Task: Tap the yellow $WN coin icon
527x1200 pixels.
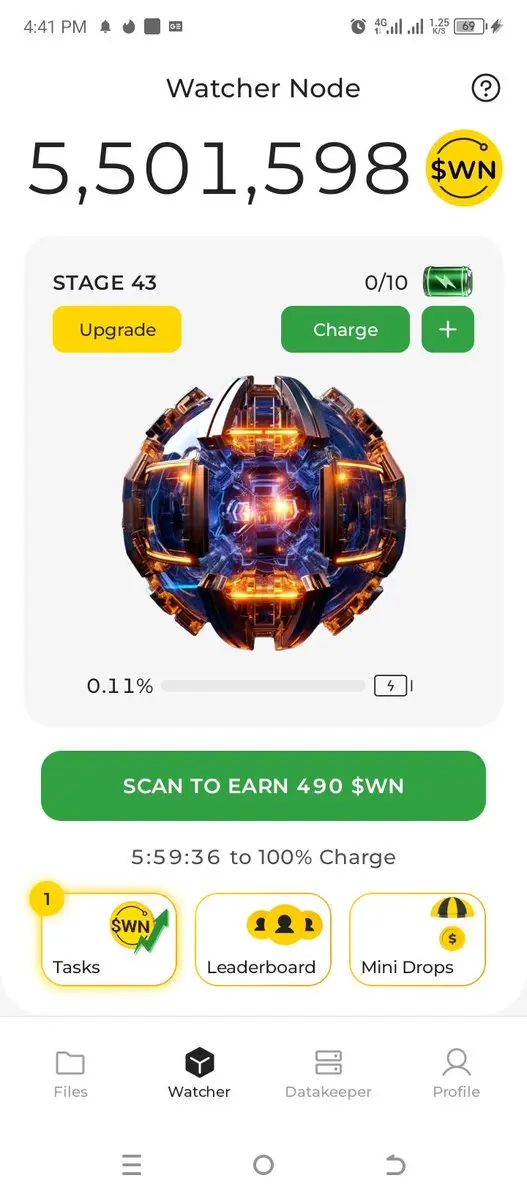Action: click(x=464, y=168)
